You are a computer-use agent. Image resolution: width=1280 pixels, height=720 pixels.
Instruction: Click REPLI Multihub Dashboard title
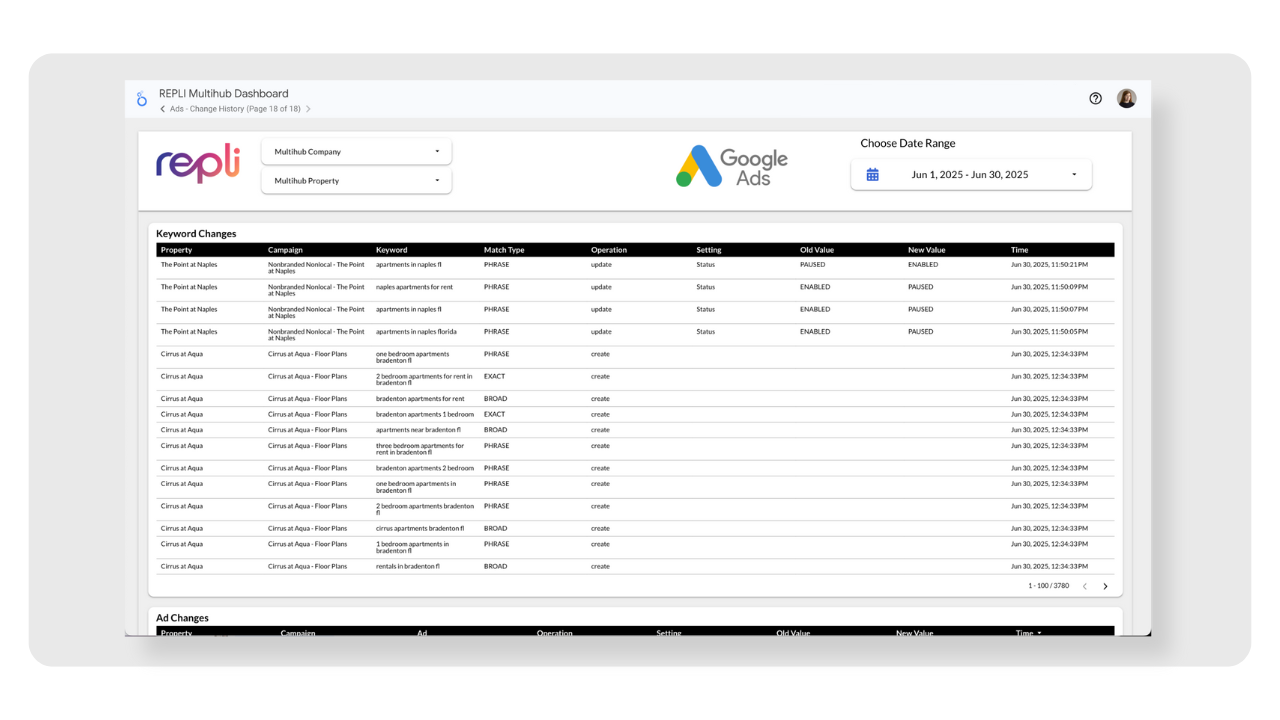223,94
